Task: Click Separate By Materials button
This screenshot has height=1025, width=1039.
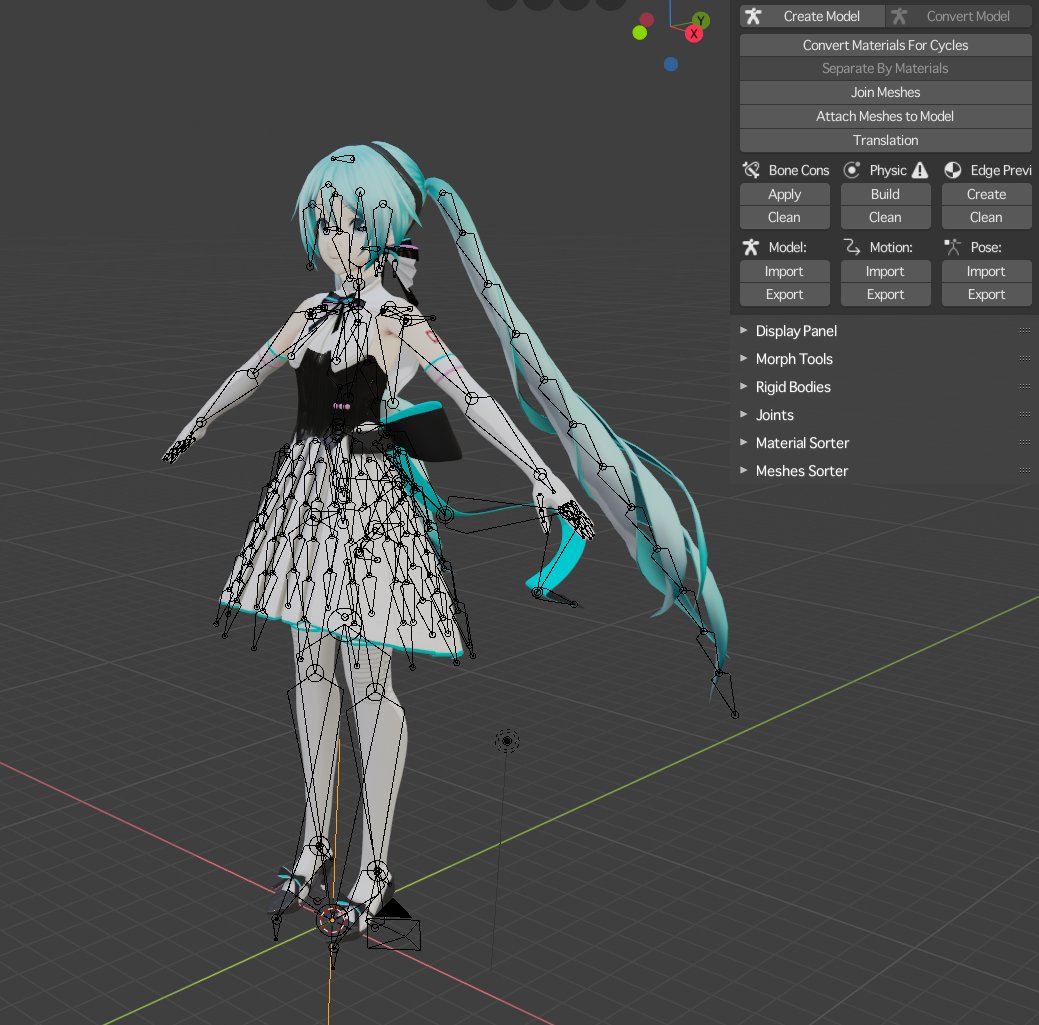Action: coord(885,68)
